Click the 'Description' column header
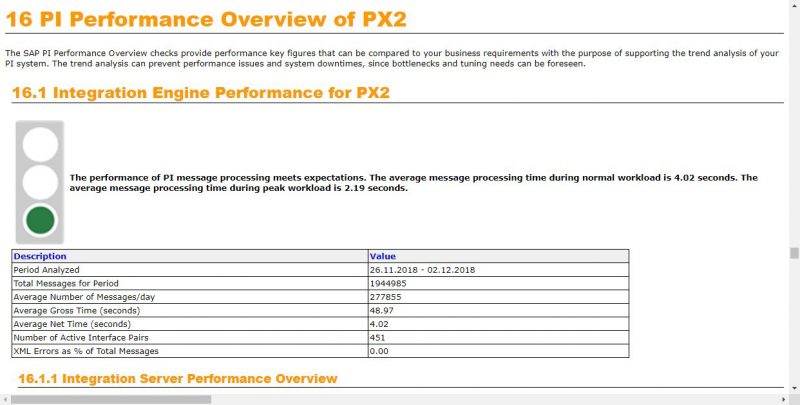 point(190,256)
